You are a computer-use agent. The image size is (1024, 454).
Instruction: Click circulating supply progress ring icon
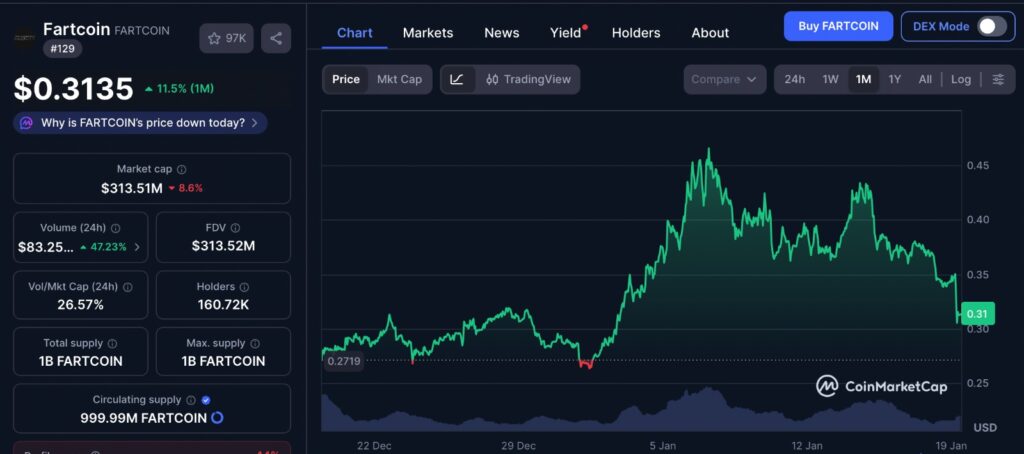coord(217,417)
